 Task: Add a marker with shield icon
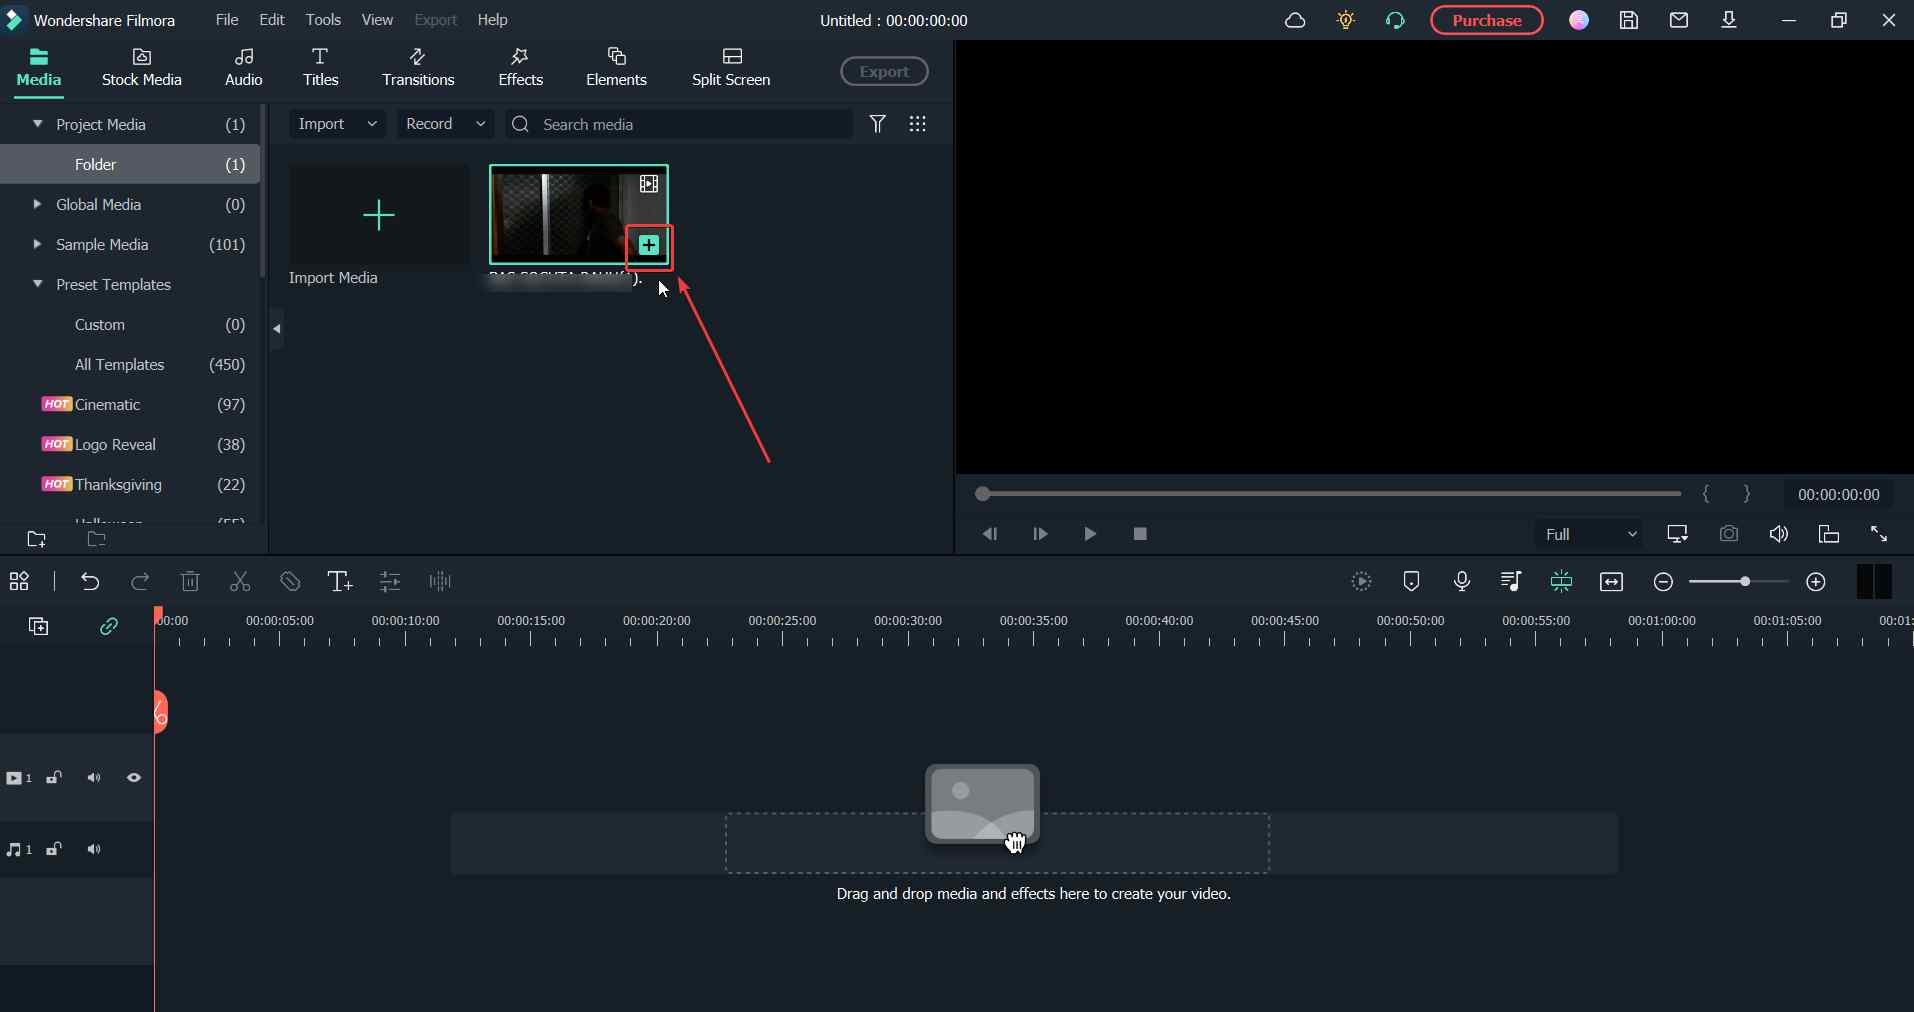point(1412,581)
